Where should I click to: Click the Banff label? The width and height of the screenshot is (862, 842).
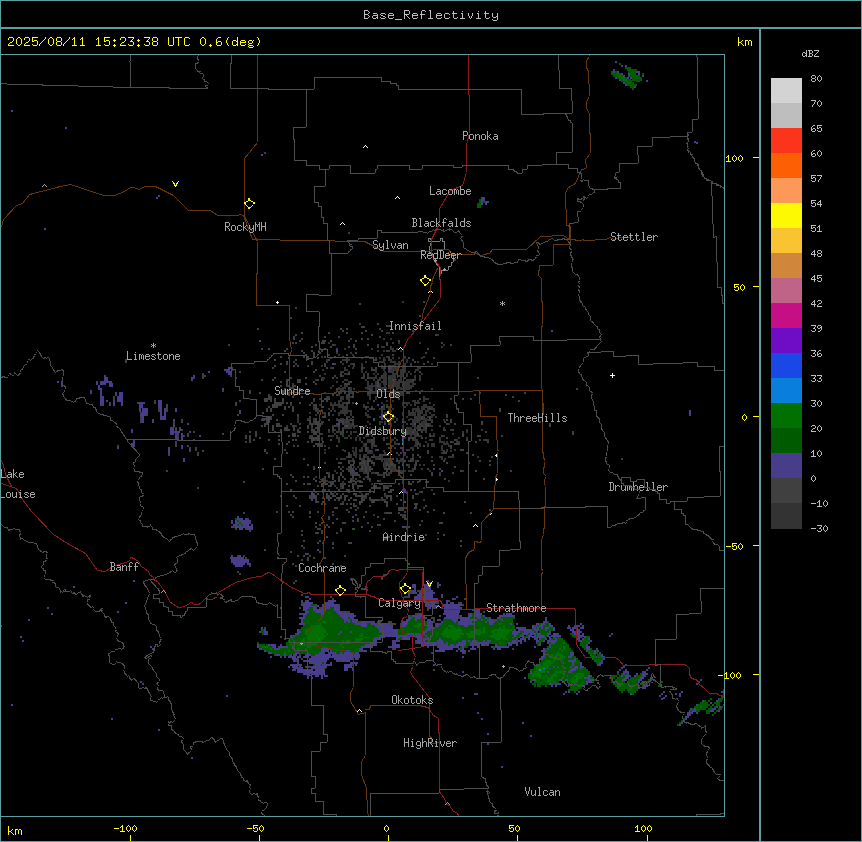[x=124, y=567]
